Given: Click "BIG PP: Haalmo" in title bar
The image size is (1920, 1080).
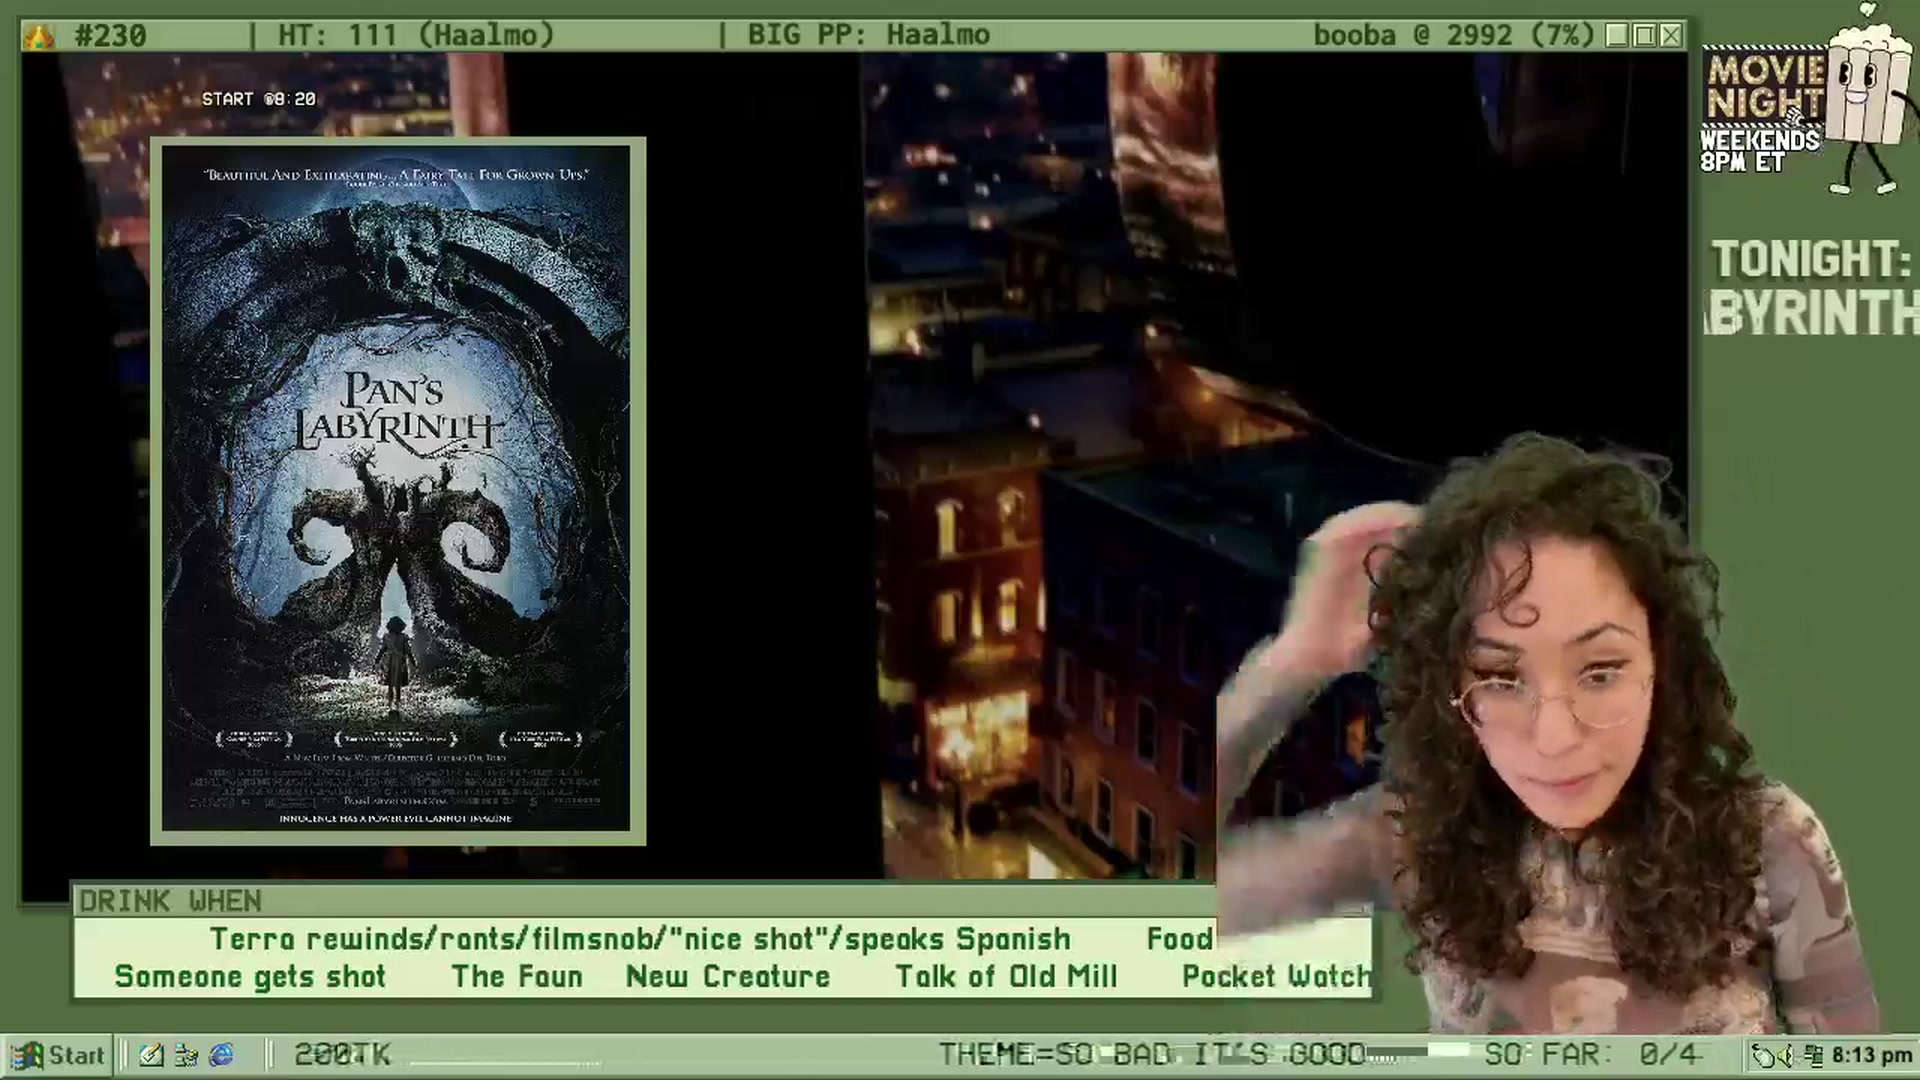Looking at the screenshot, I should click(869, 35).
